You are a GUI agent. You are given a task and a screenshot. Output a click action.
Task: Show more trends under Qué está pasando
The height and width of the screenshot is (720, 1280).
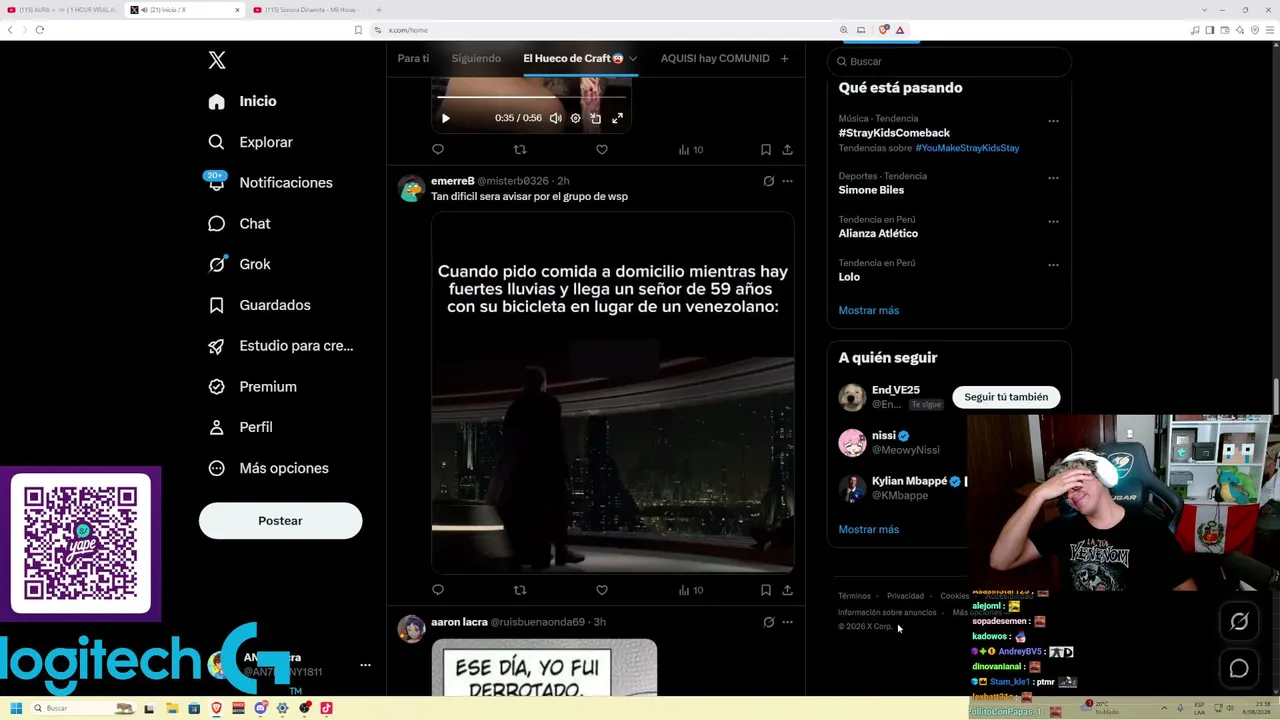pyautogui.click(x=869, y=310)
